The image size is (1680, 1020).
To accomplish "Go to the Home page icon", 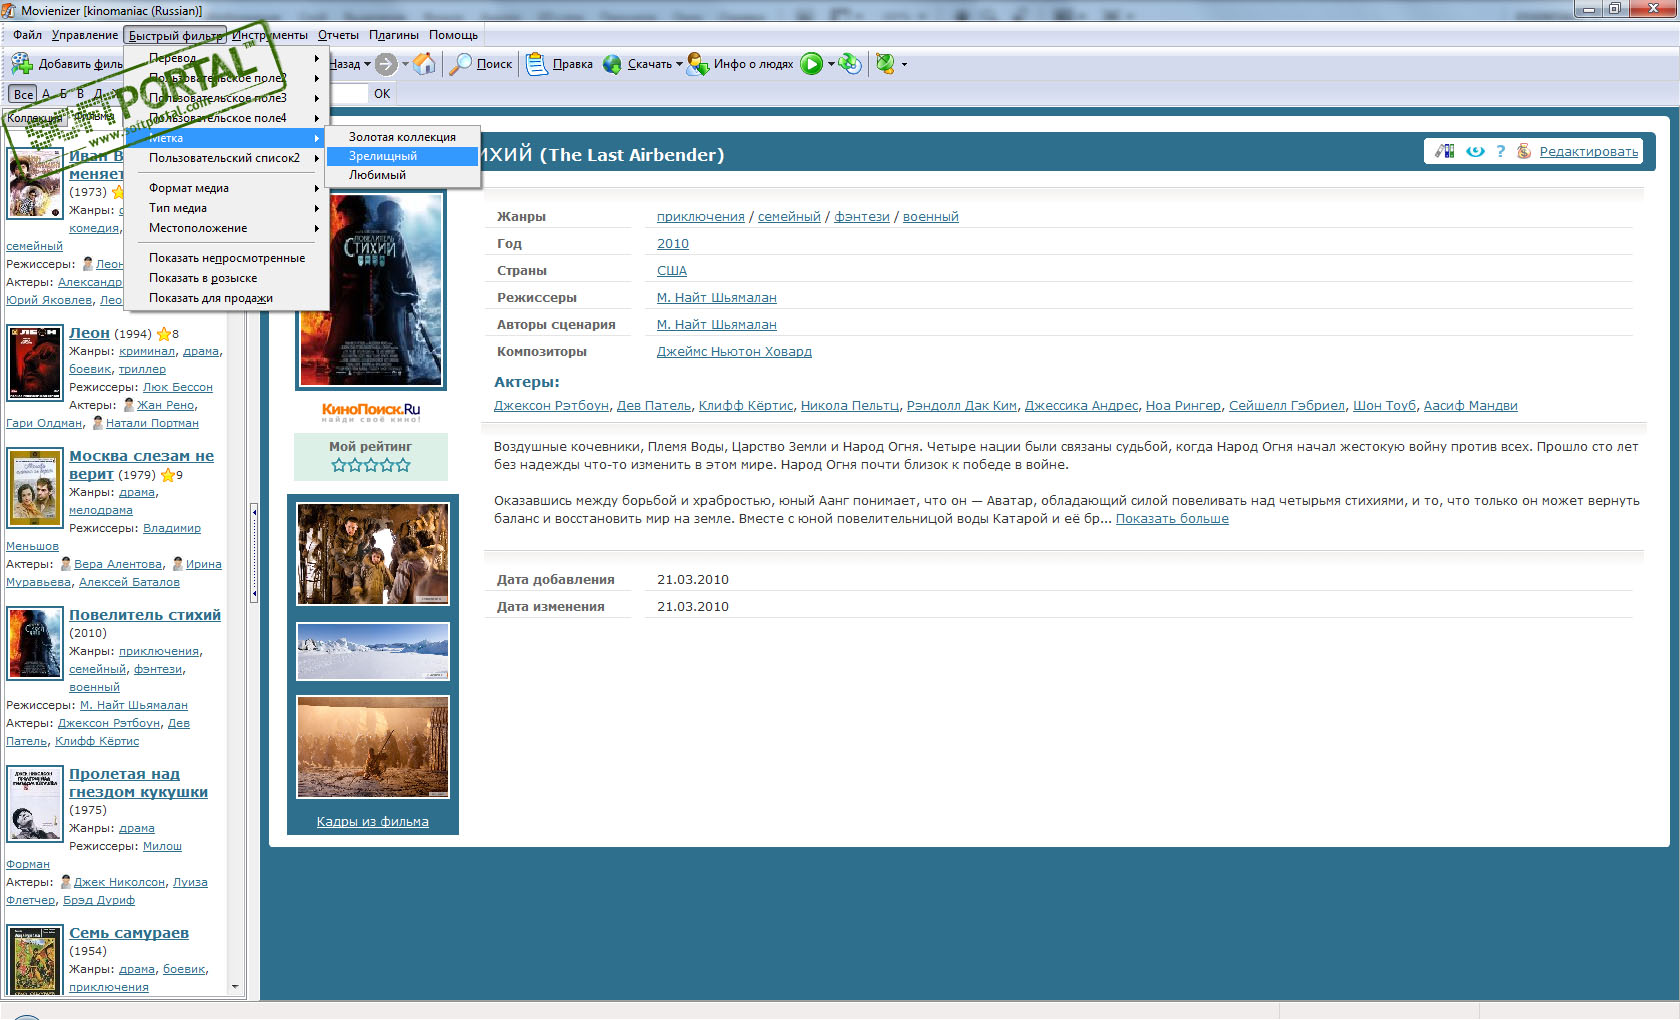I will click(x=425, y=64).
